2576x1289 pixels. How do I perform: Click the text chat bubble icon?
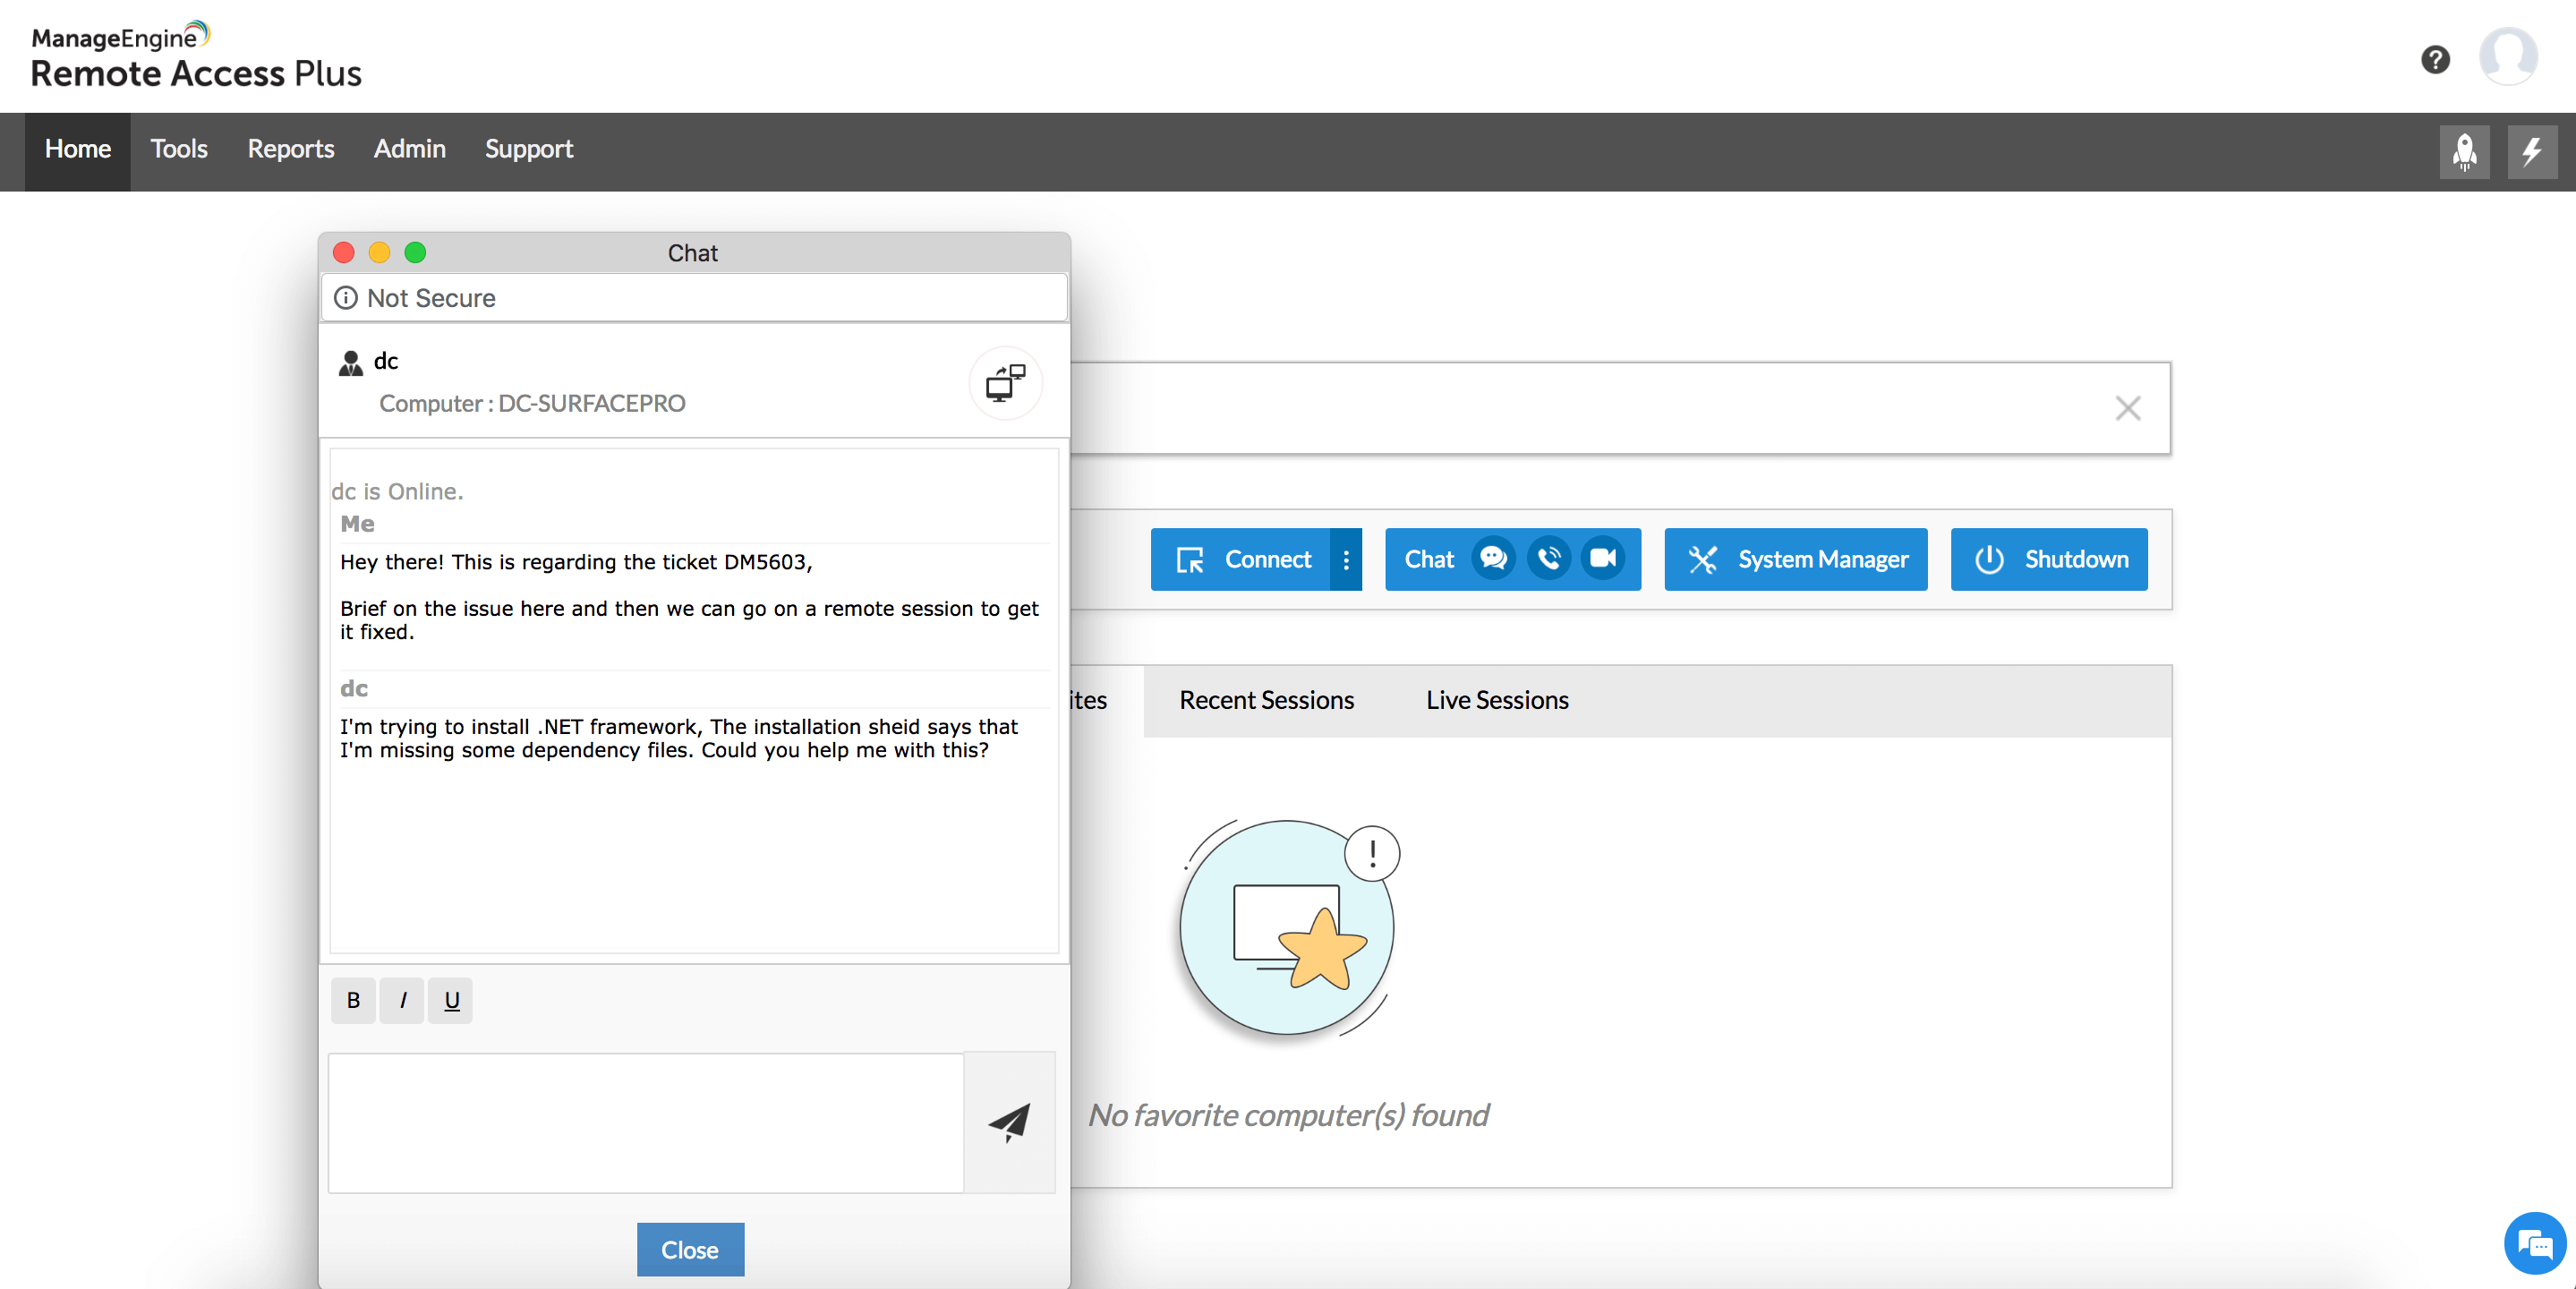click(1493, 559)
